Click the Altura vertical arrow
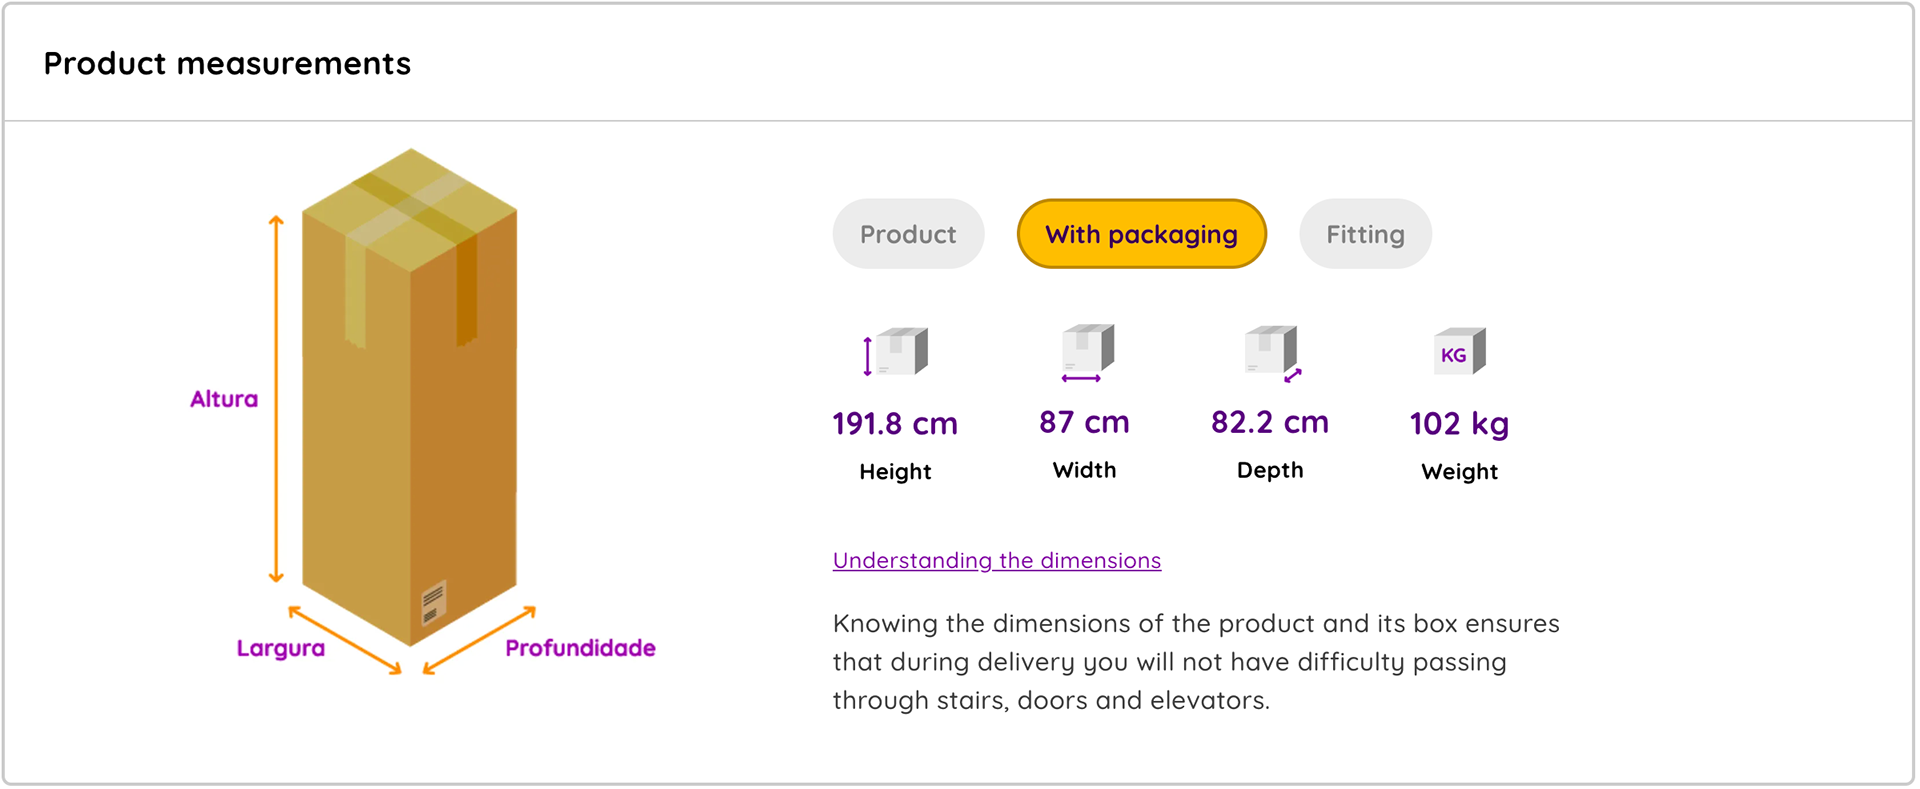 276,398
